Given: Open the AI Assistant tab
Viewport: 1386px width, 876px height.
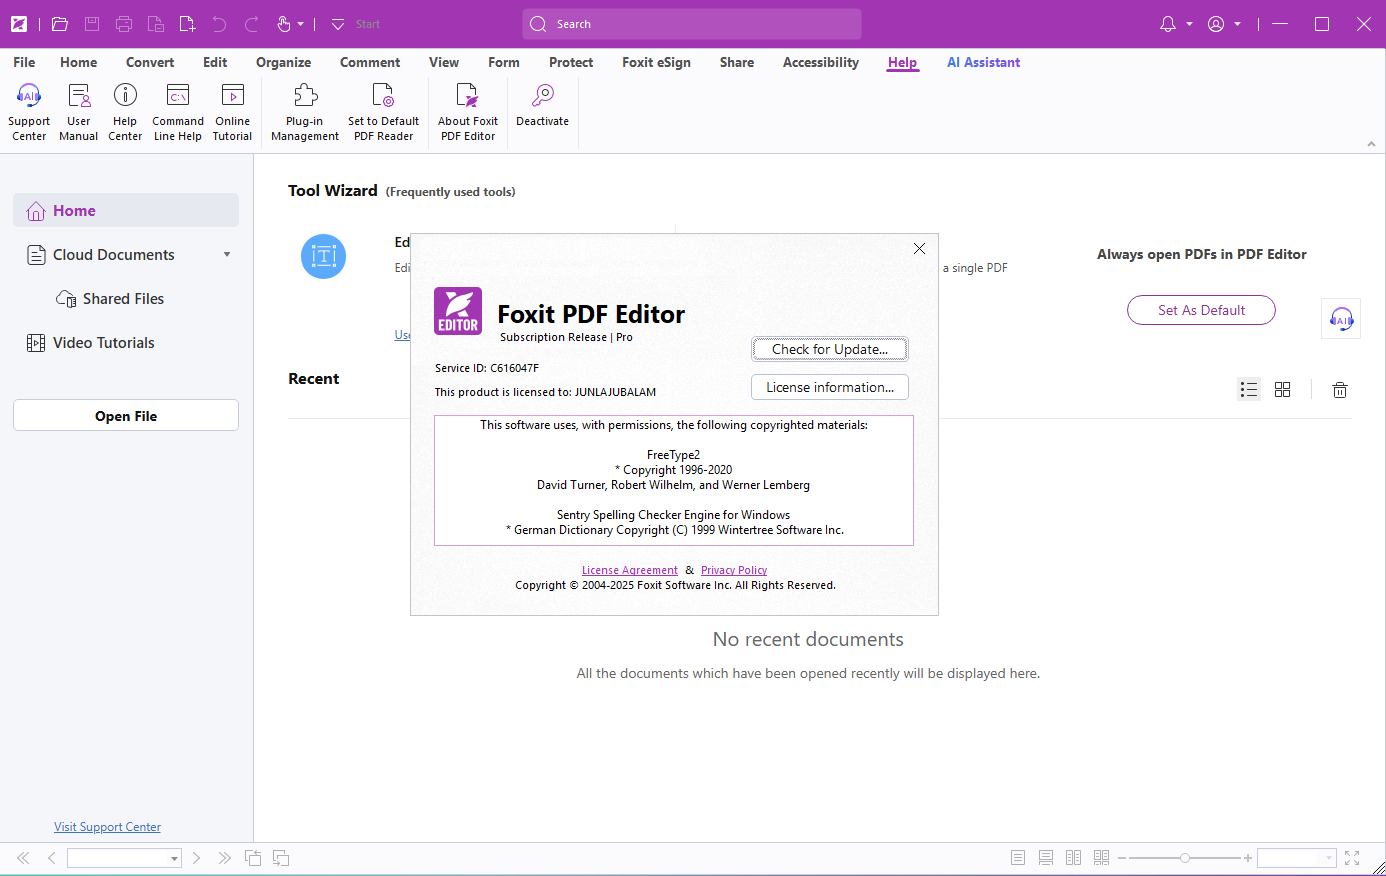Looking at the screenshot, I should [x=983, y=62].
